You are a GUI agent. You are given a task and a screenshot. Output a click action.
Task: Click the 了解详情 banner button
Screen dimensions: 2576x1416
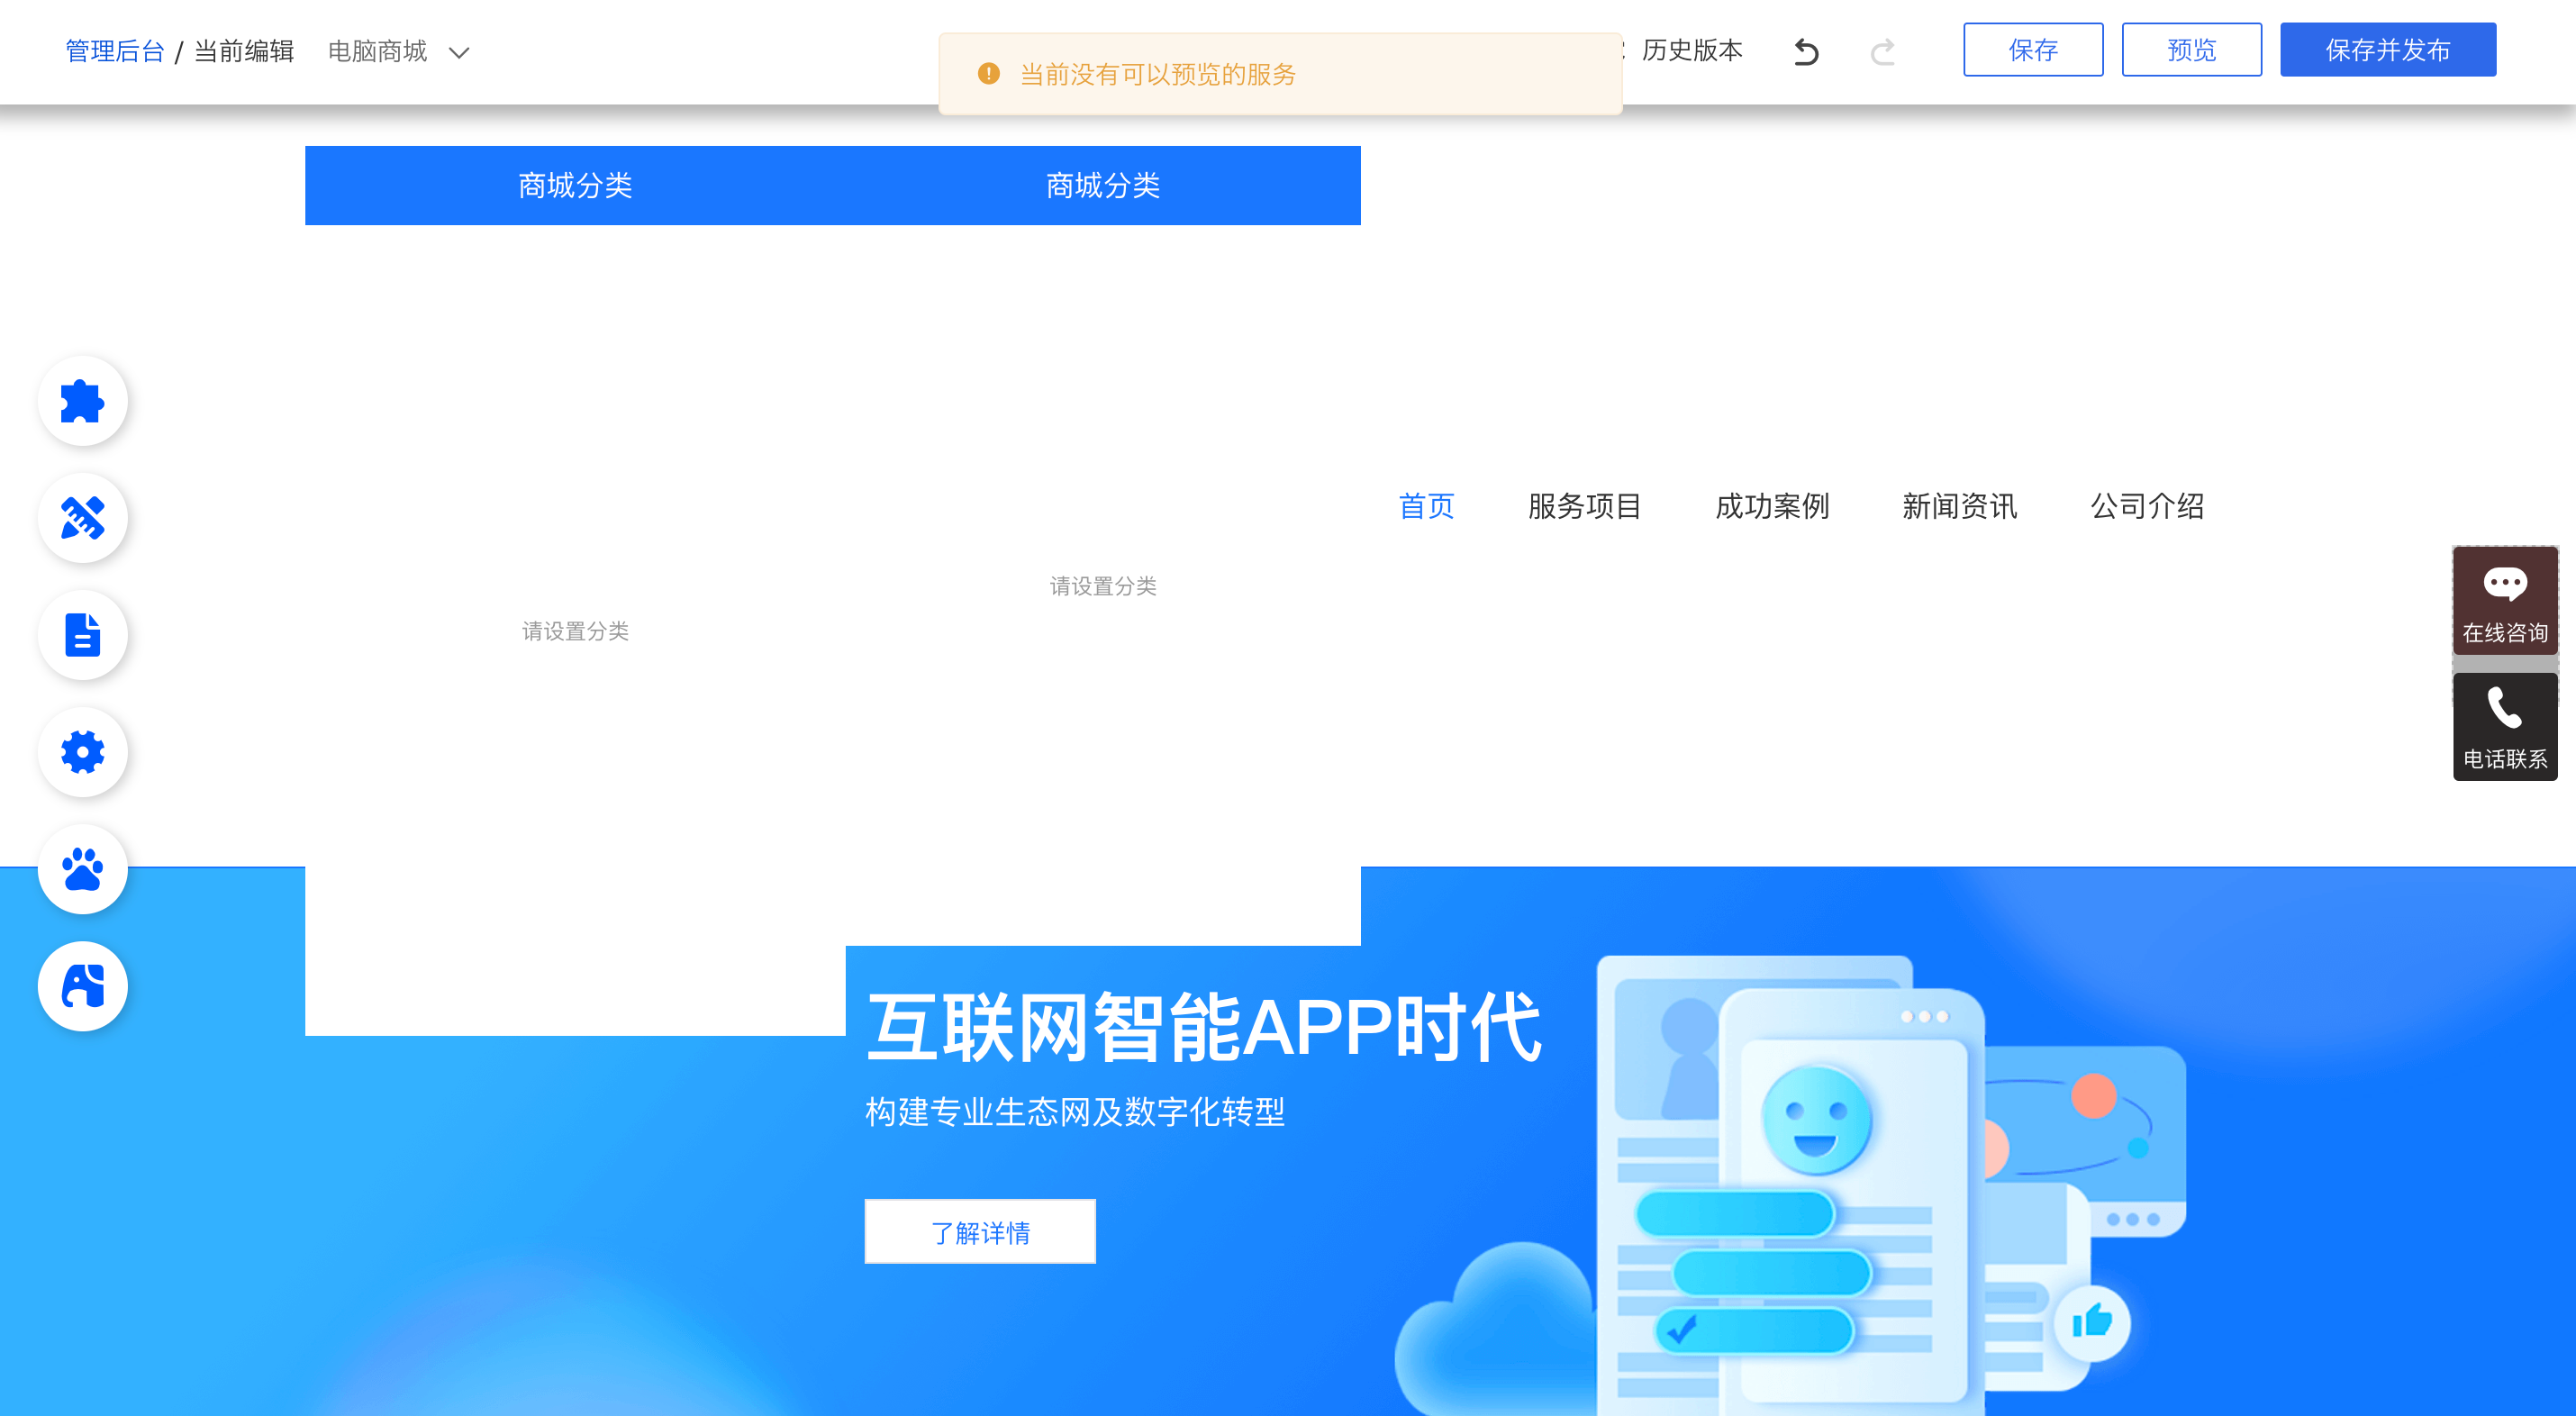(x=980, y=1232)
